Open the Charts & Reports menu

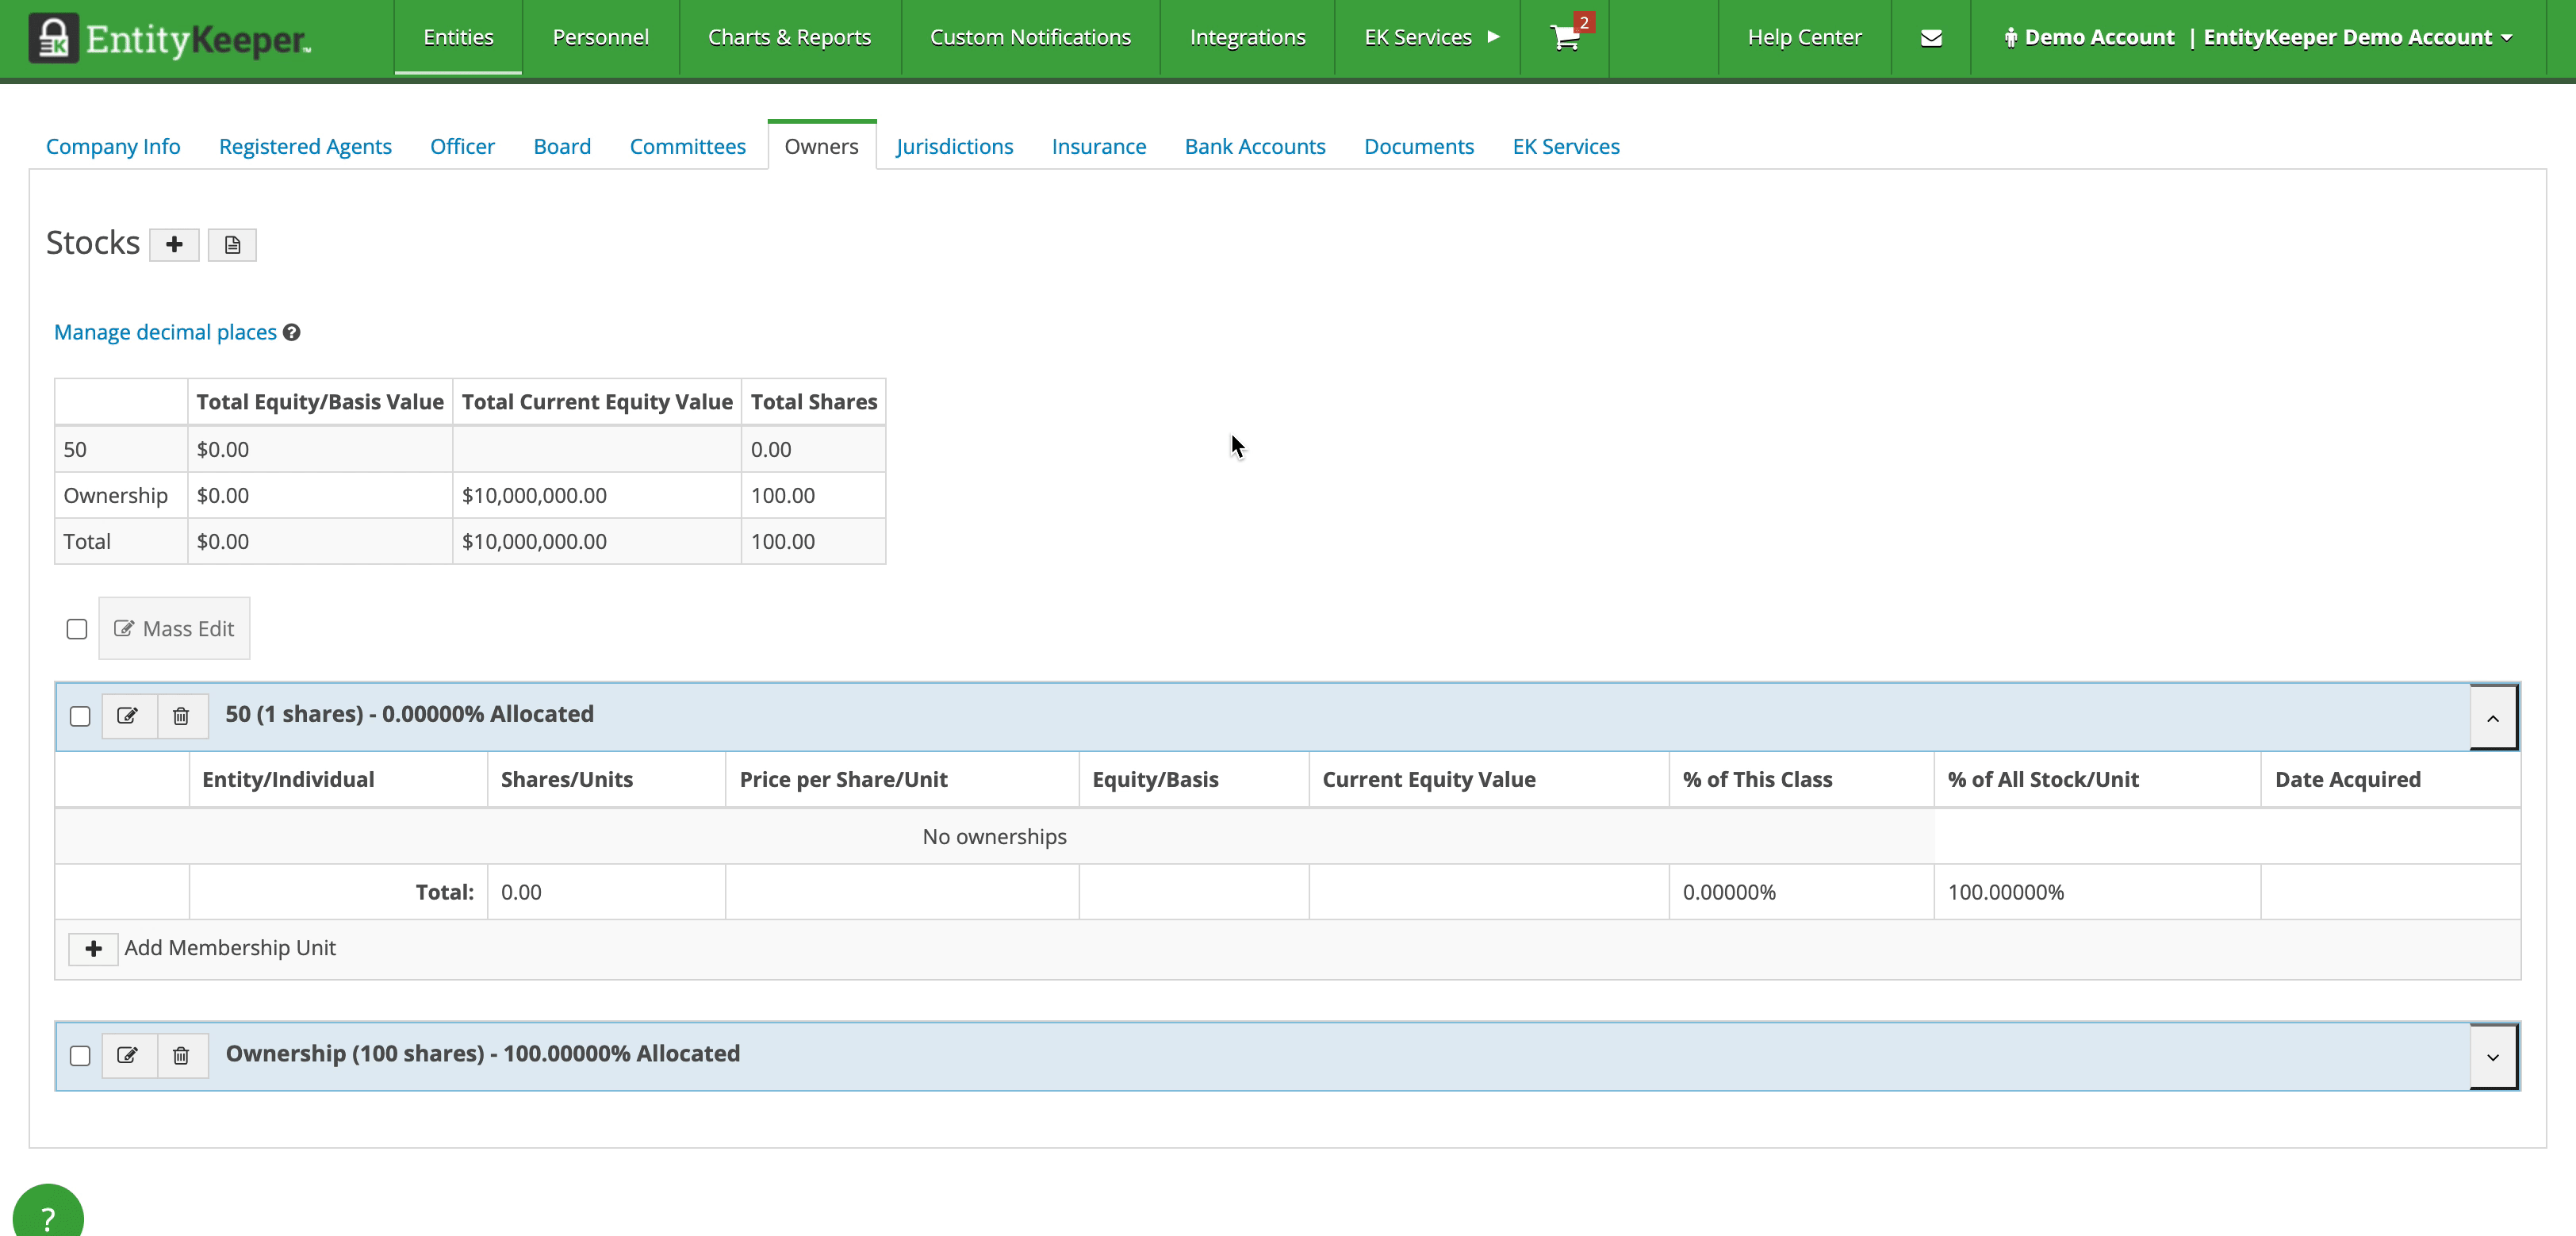[789, 37]
